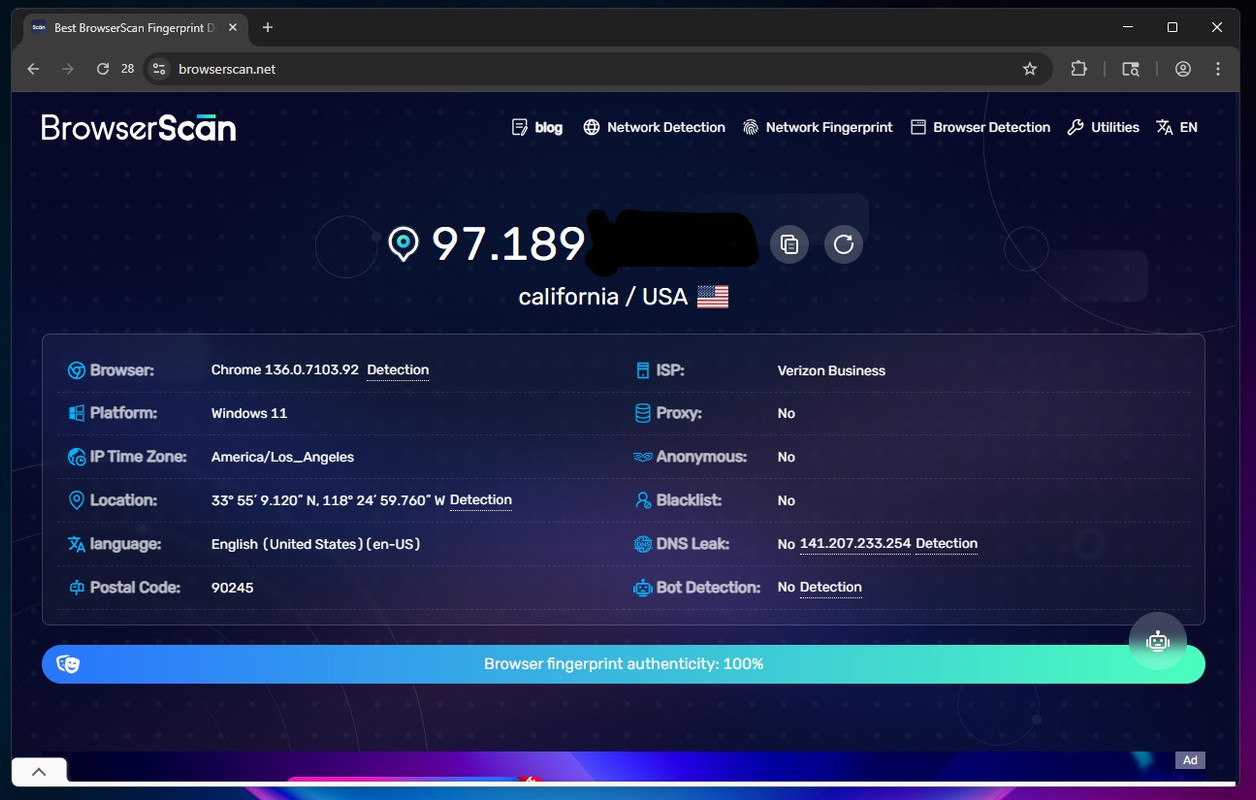1256x800 pixels.
Task: Click the language translate icon in the table
Action: [76, 544]
